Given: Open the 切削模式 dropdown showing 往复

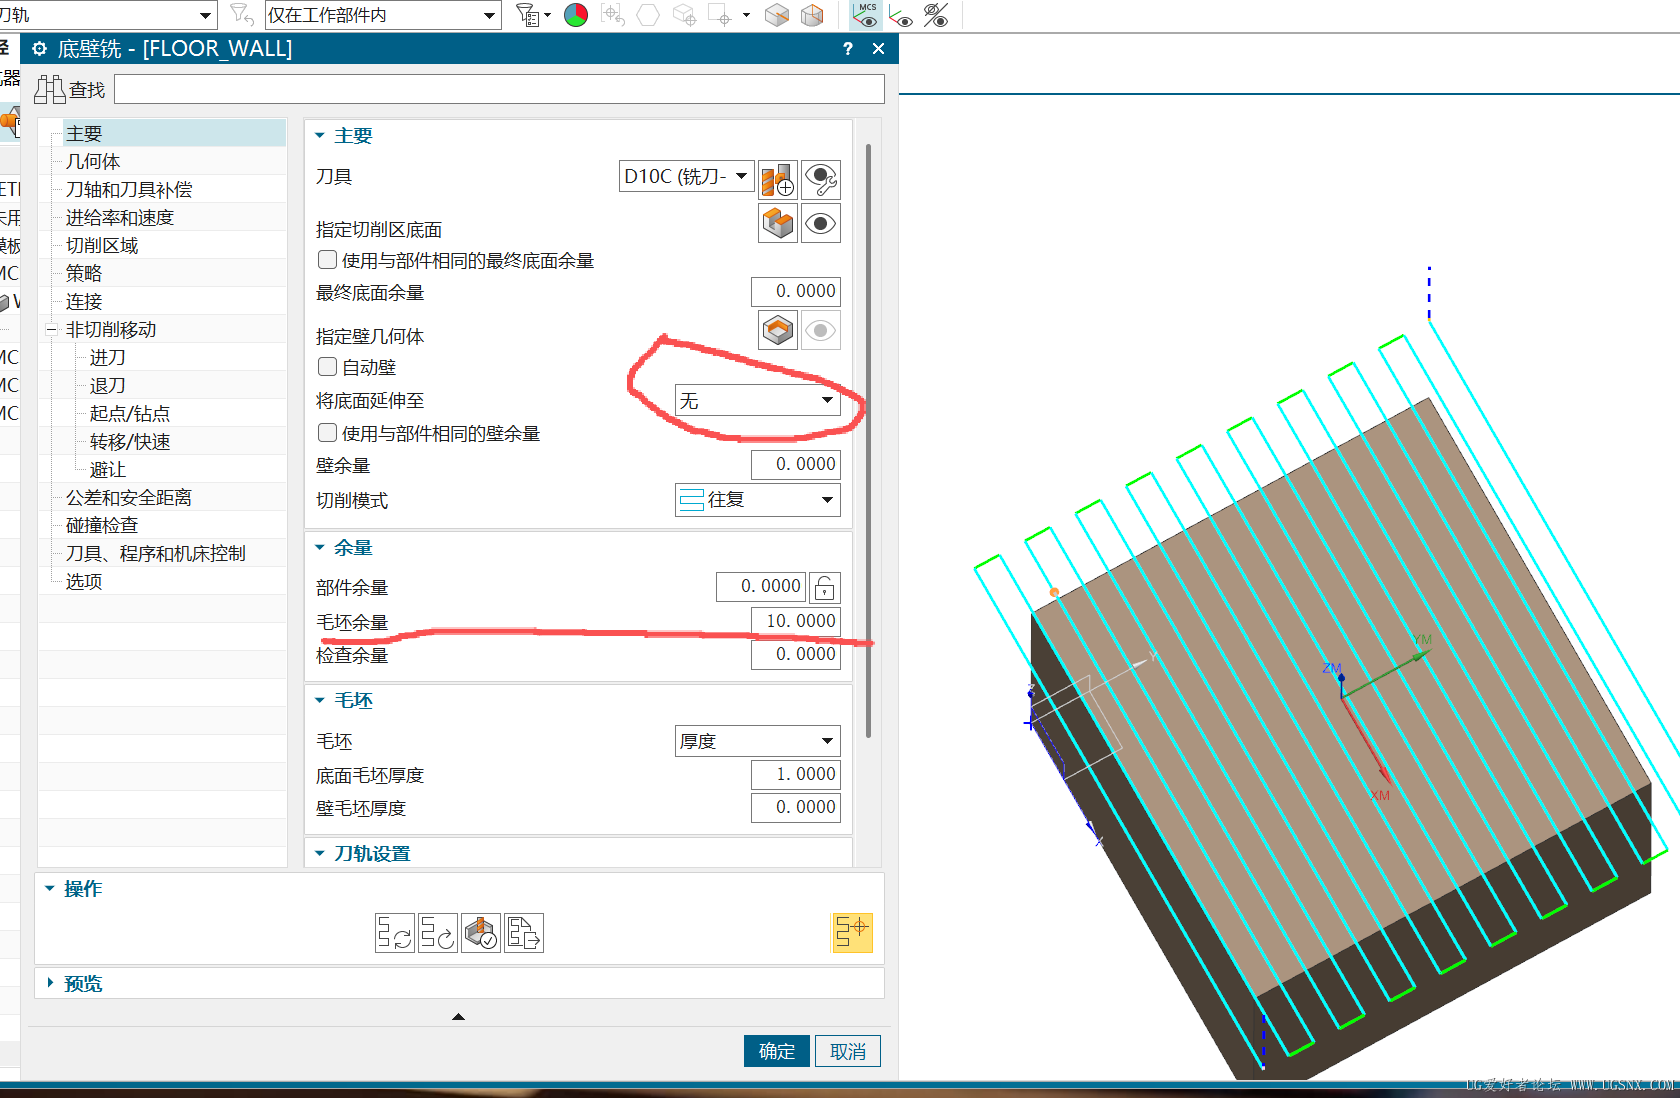Looking at the screenshot, I should tap(757, 500).
